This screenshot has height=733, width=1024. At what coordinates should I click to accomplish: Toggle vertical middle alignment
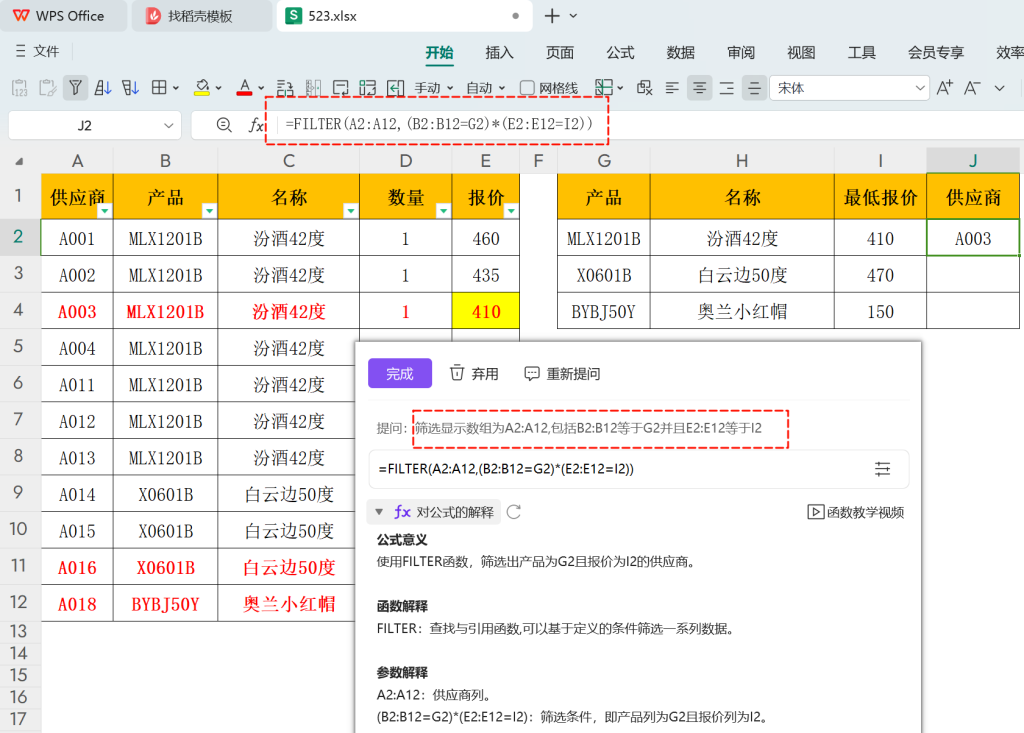754,88
